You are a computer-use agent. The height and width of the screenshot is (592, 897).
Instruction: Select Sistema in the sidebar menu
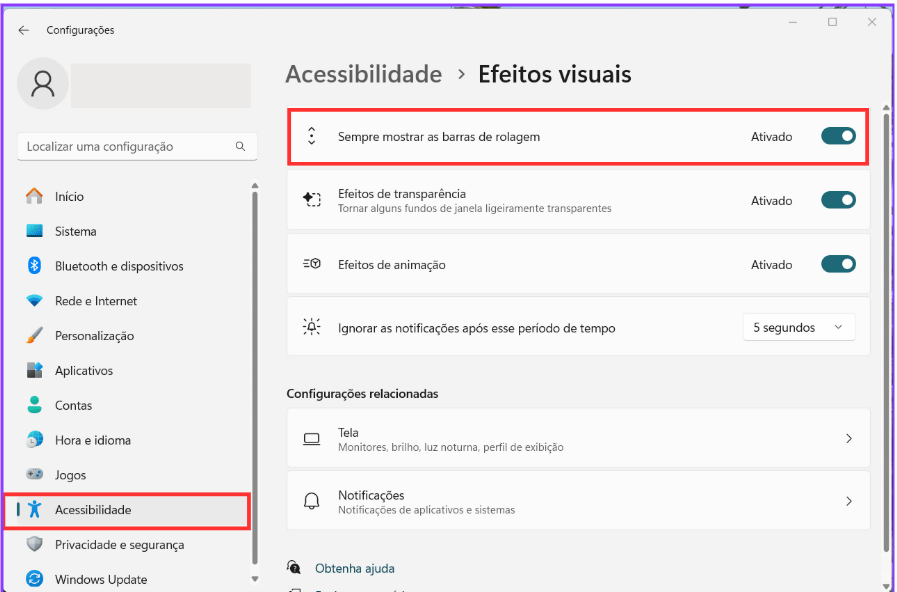point(76,231)
